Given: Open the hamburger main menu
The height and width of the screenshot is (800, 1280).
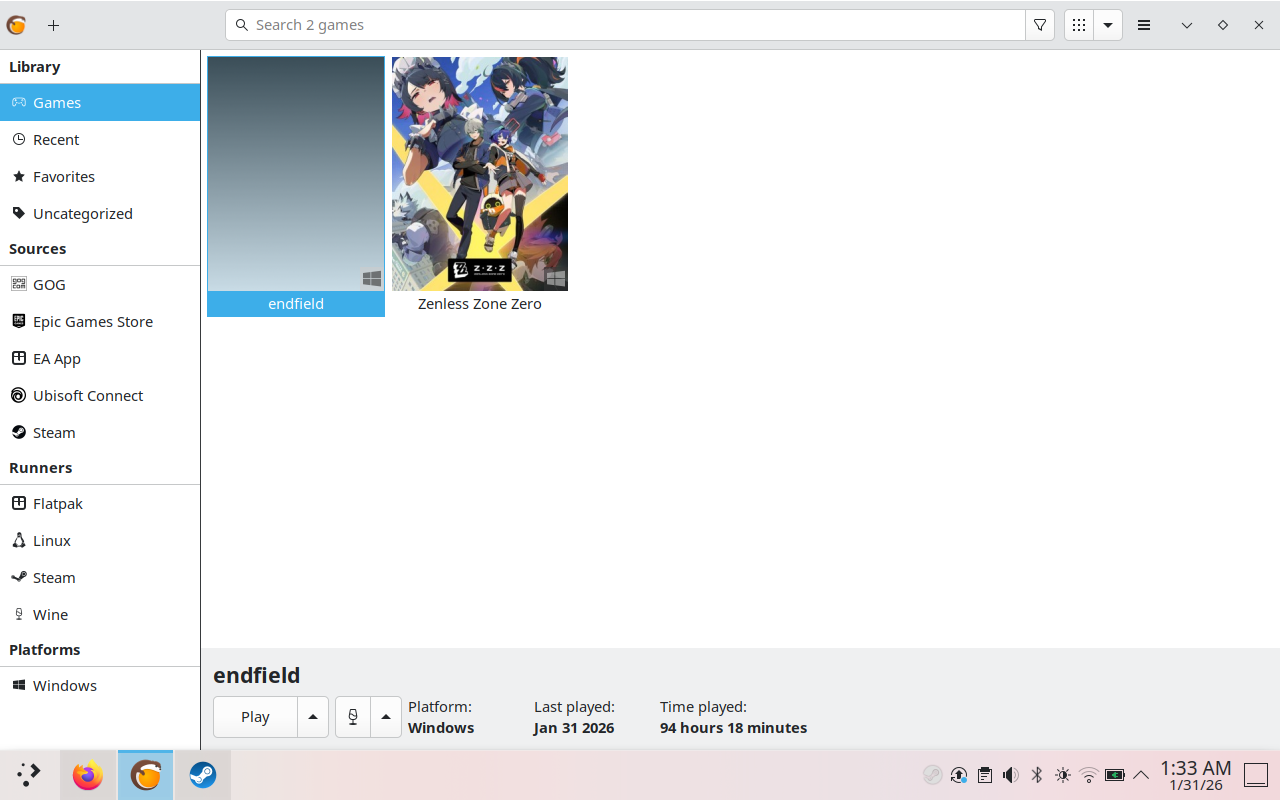Looking at the screenshot, I should click(1144, 25).
